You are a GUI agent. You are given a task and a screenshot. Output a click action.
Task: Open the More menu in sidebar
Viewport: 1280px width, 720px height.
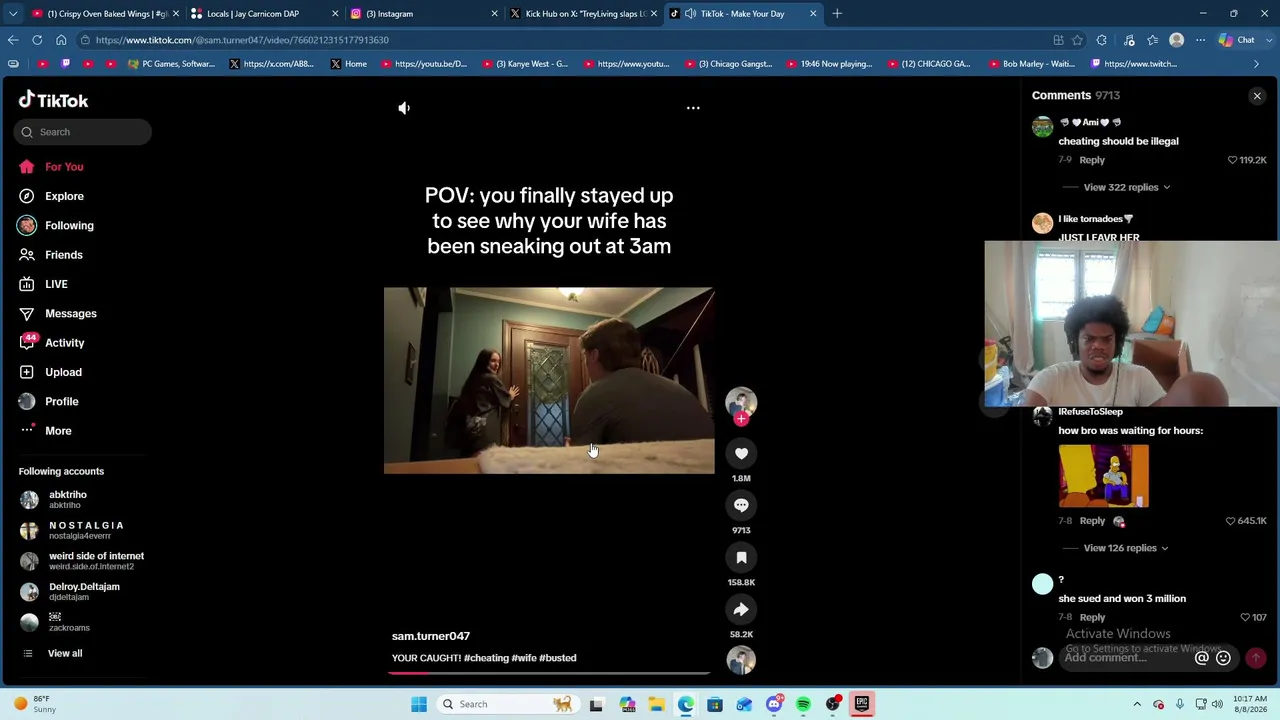coord(58,431)
